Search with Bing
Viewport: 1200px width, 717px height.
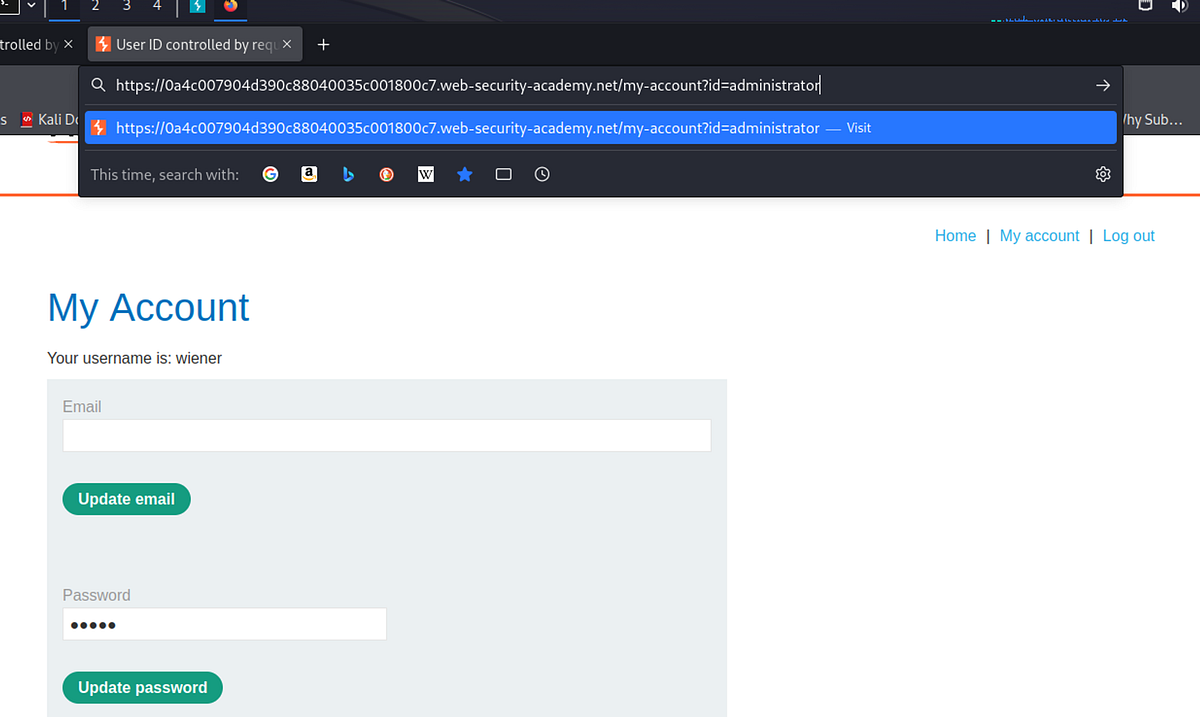[x=347, y=174]
